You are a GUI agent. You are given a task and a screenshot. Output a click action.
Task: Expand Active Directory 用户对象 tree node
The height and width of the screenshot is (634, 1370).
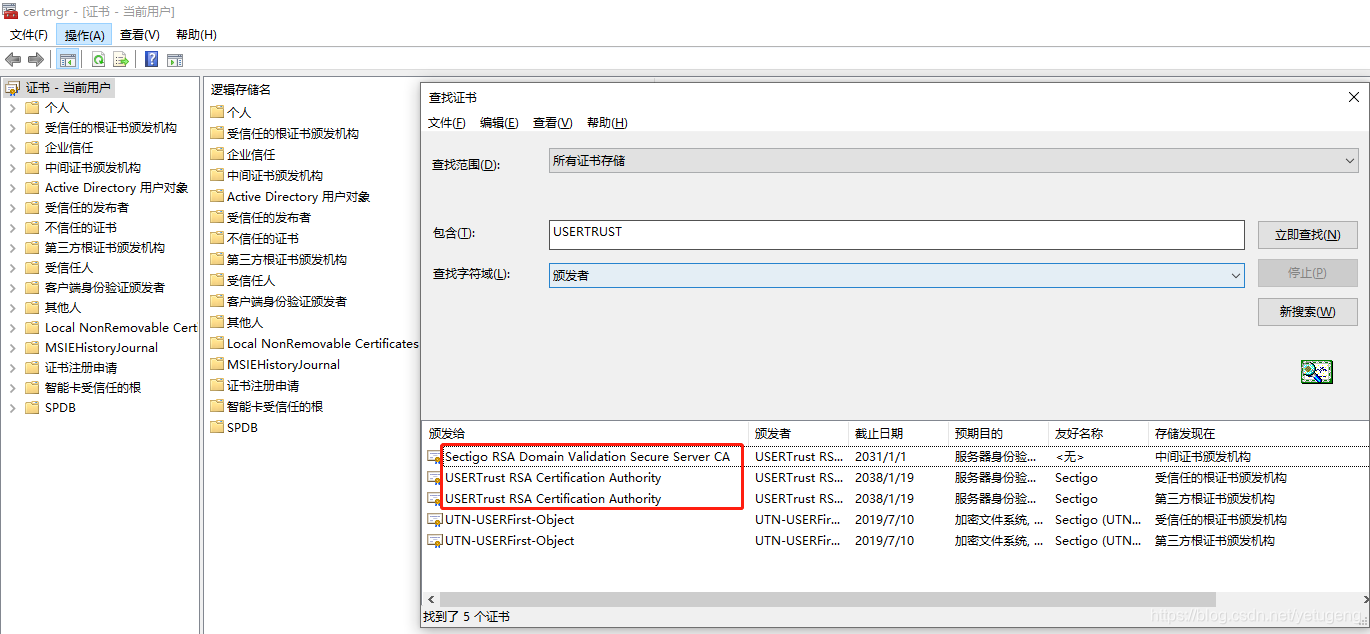tap(12, 187)
